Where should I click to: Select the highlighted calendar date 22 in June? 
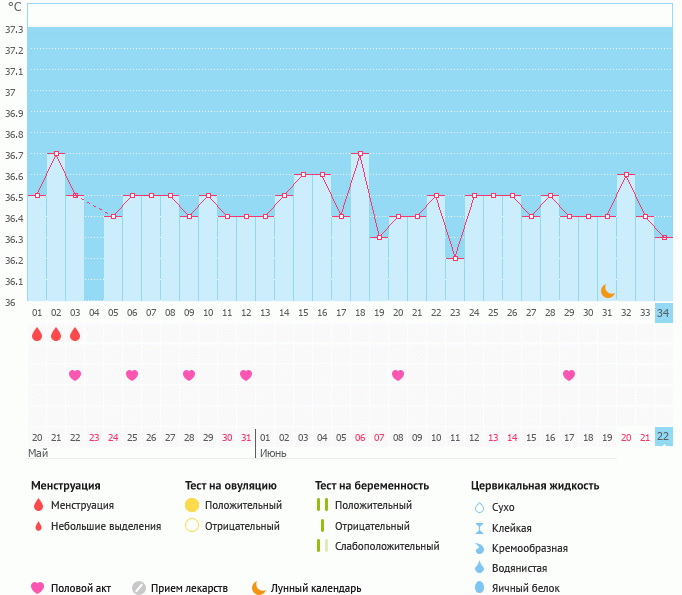click(x=663, y=437)
